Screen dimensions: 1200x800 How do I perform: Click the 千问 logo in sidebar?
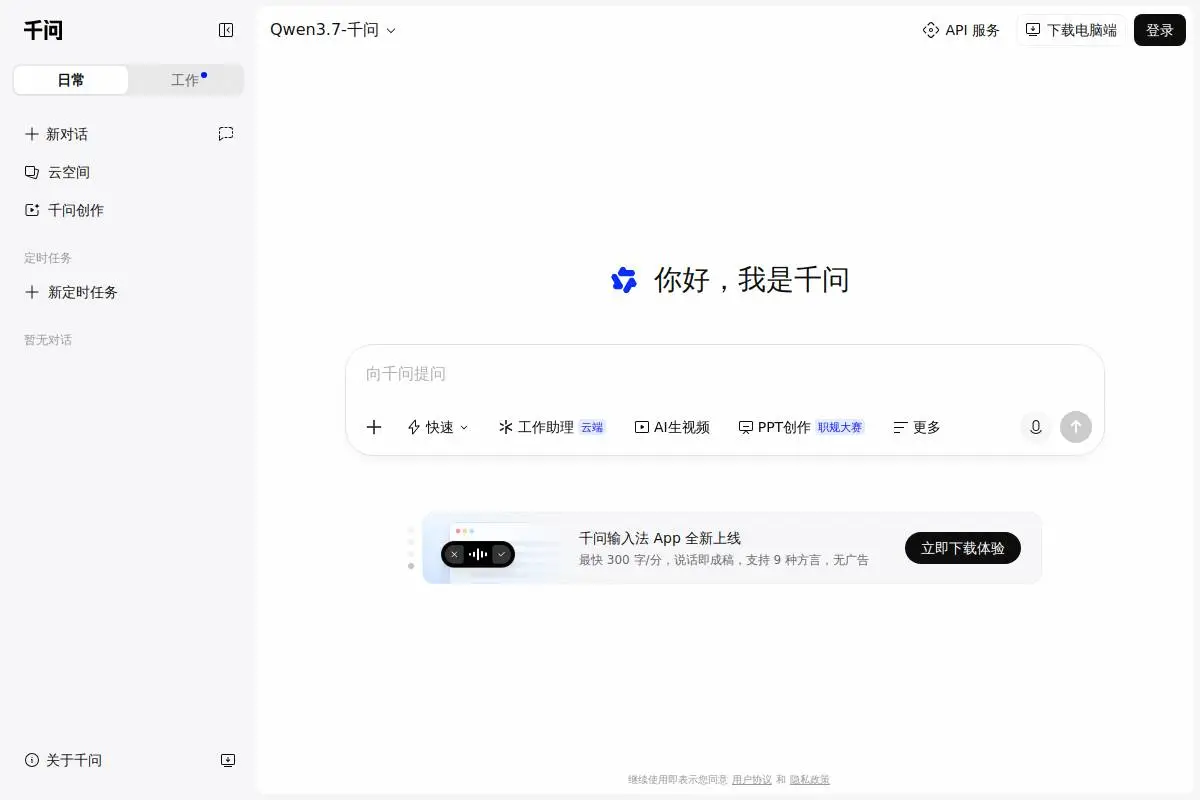coord(43,30)
